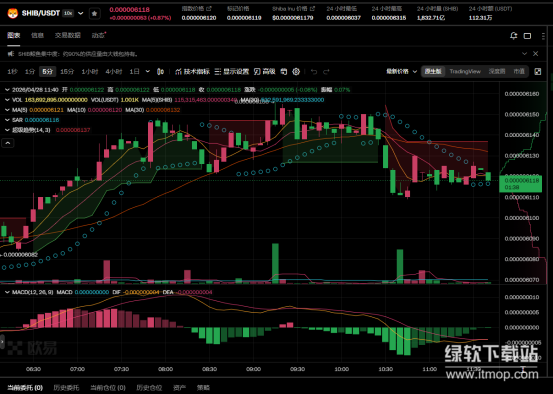Close the SHIB announcement banner
The width and height of the screenshot is (553, 394).
coord(535,54)
